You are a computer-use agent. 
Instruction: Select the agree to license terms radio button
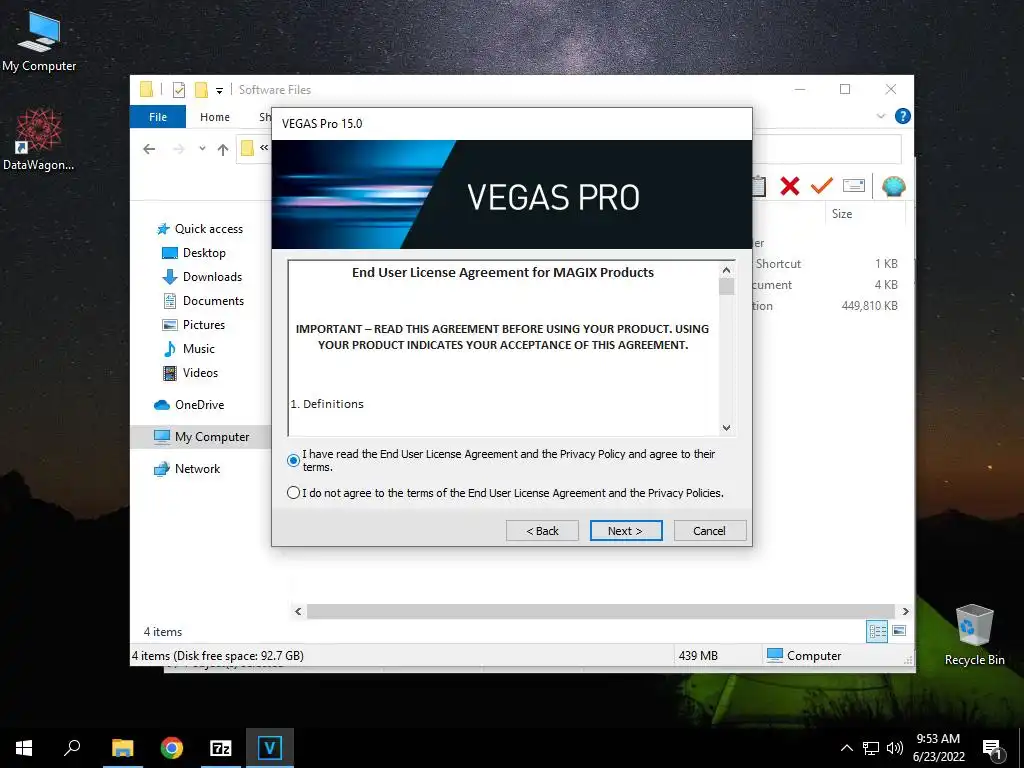(293, 460)
